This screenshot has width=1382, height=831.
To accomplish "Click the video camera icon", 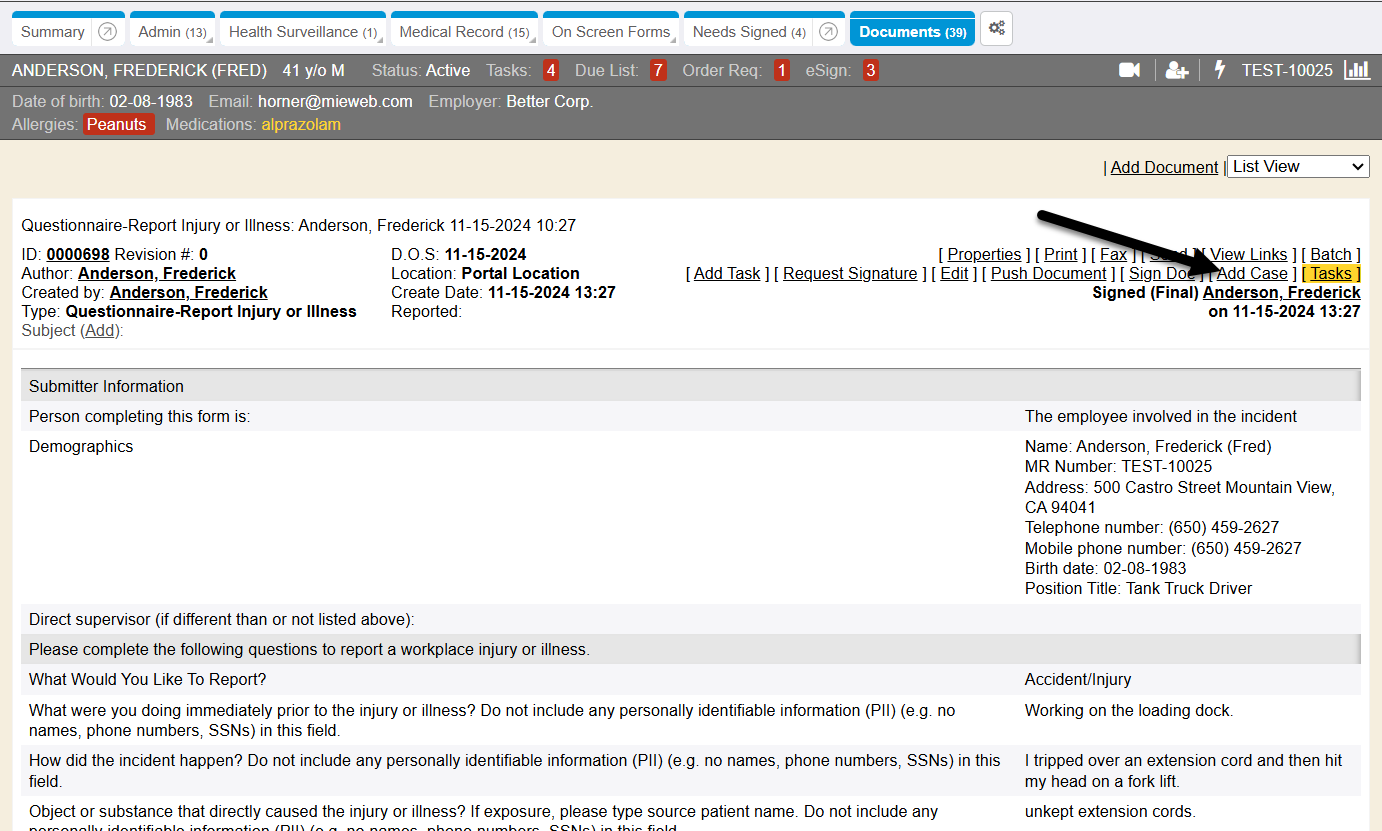I will 1129,70.
